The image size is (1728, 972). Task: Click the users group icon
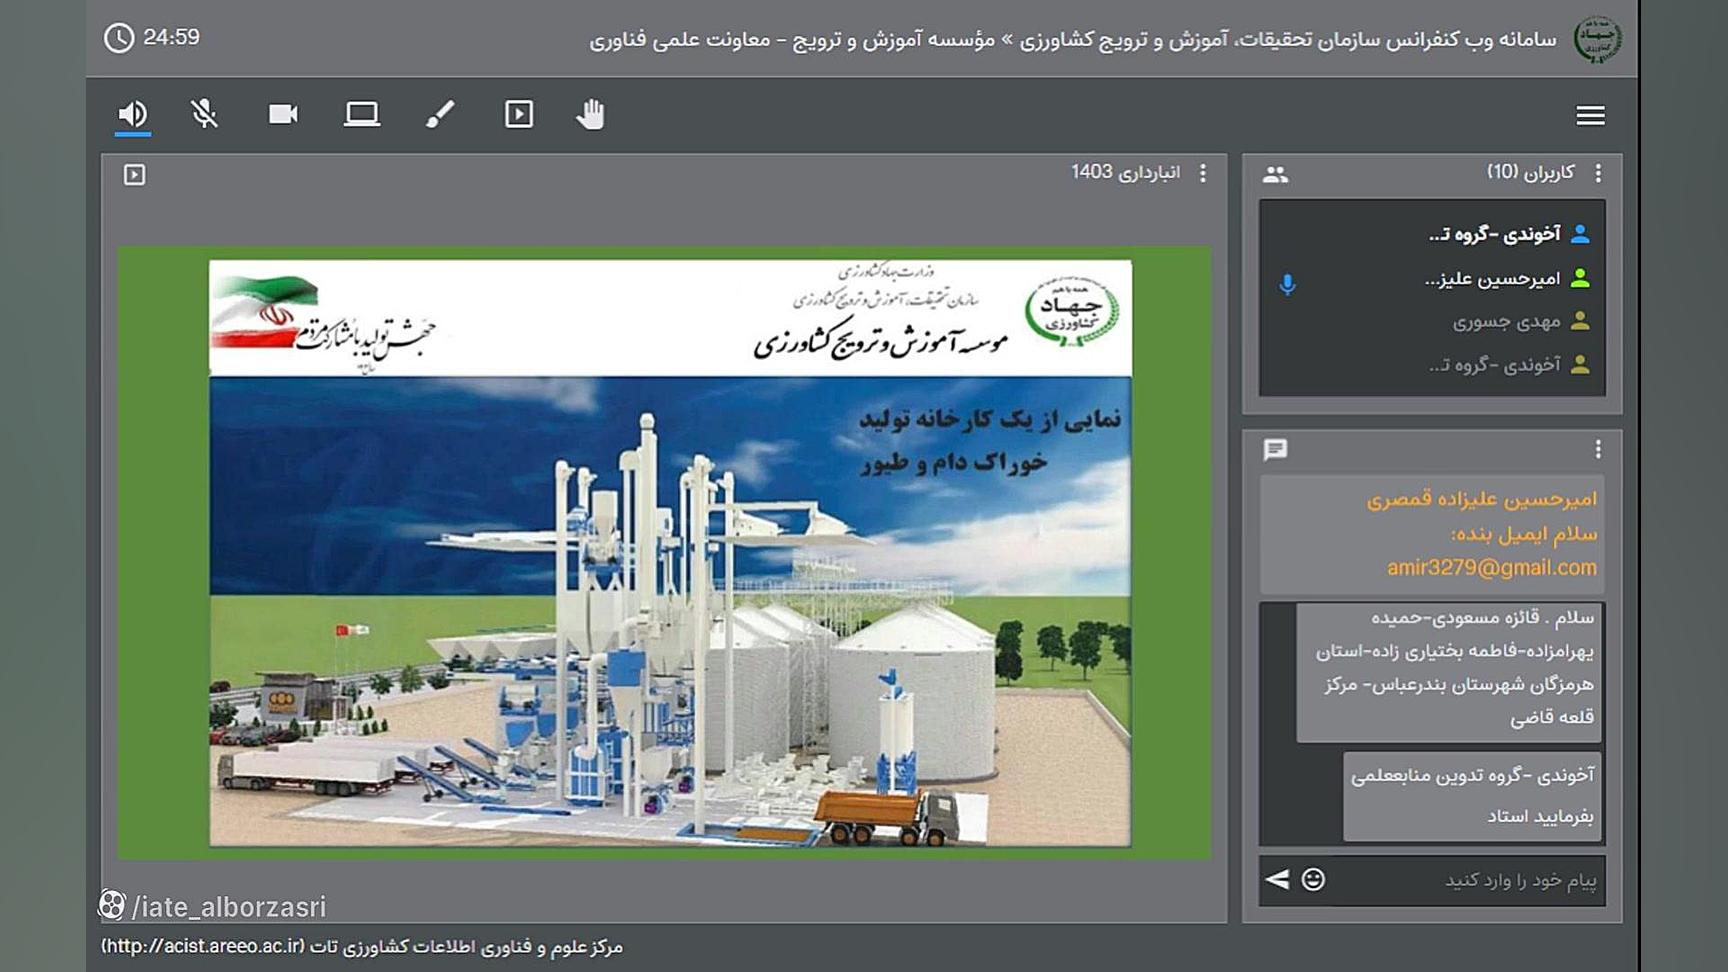pyautogui.click(x=1275, y=174)
